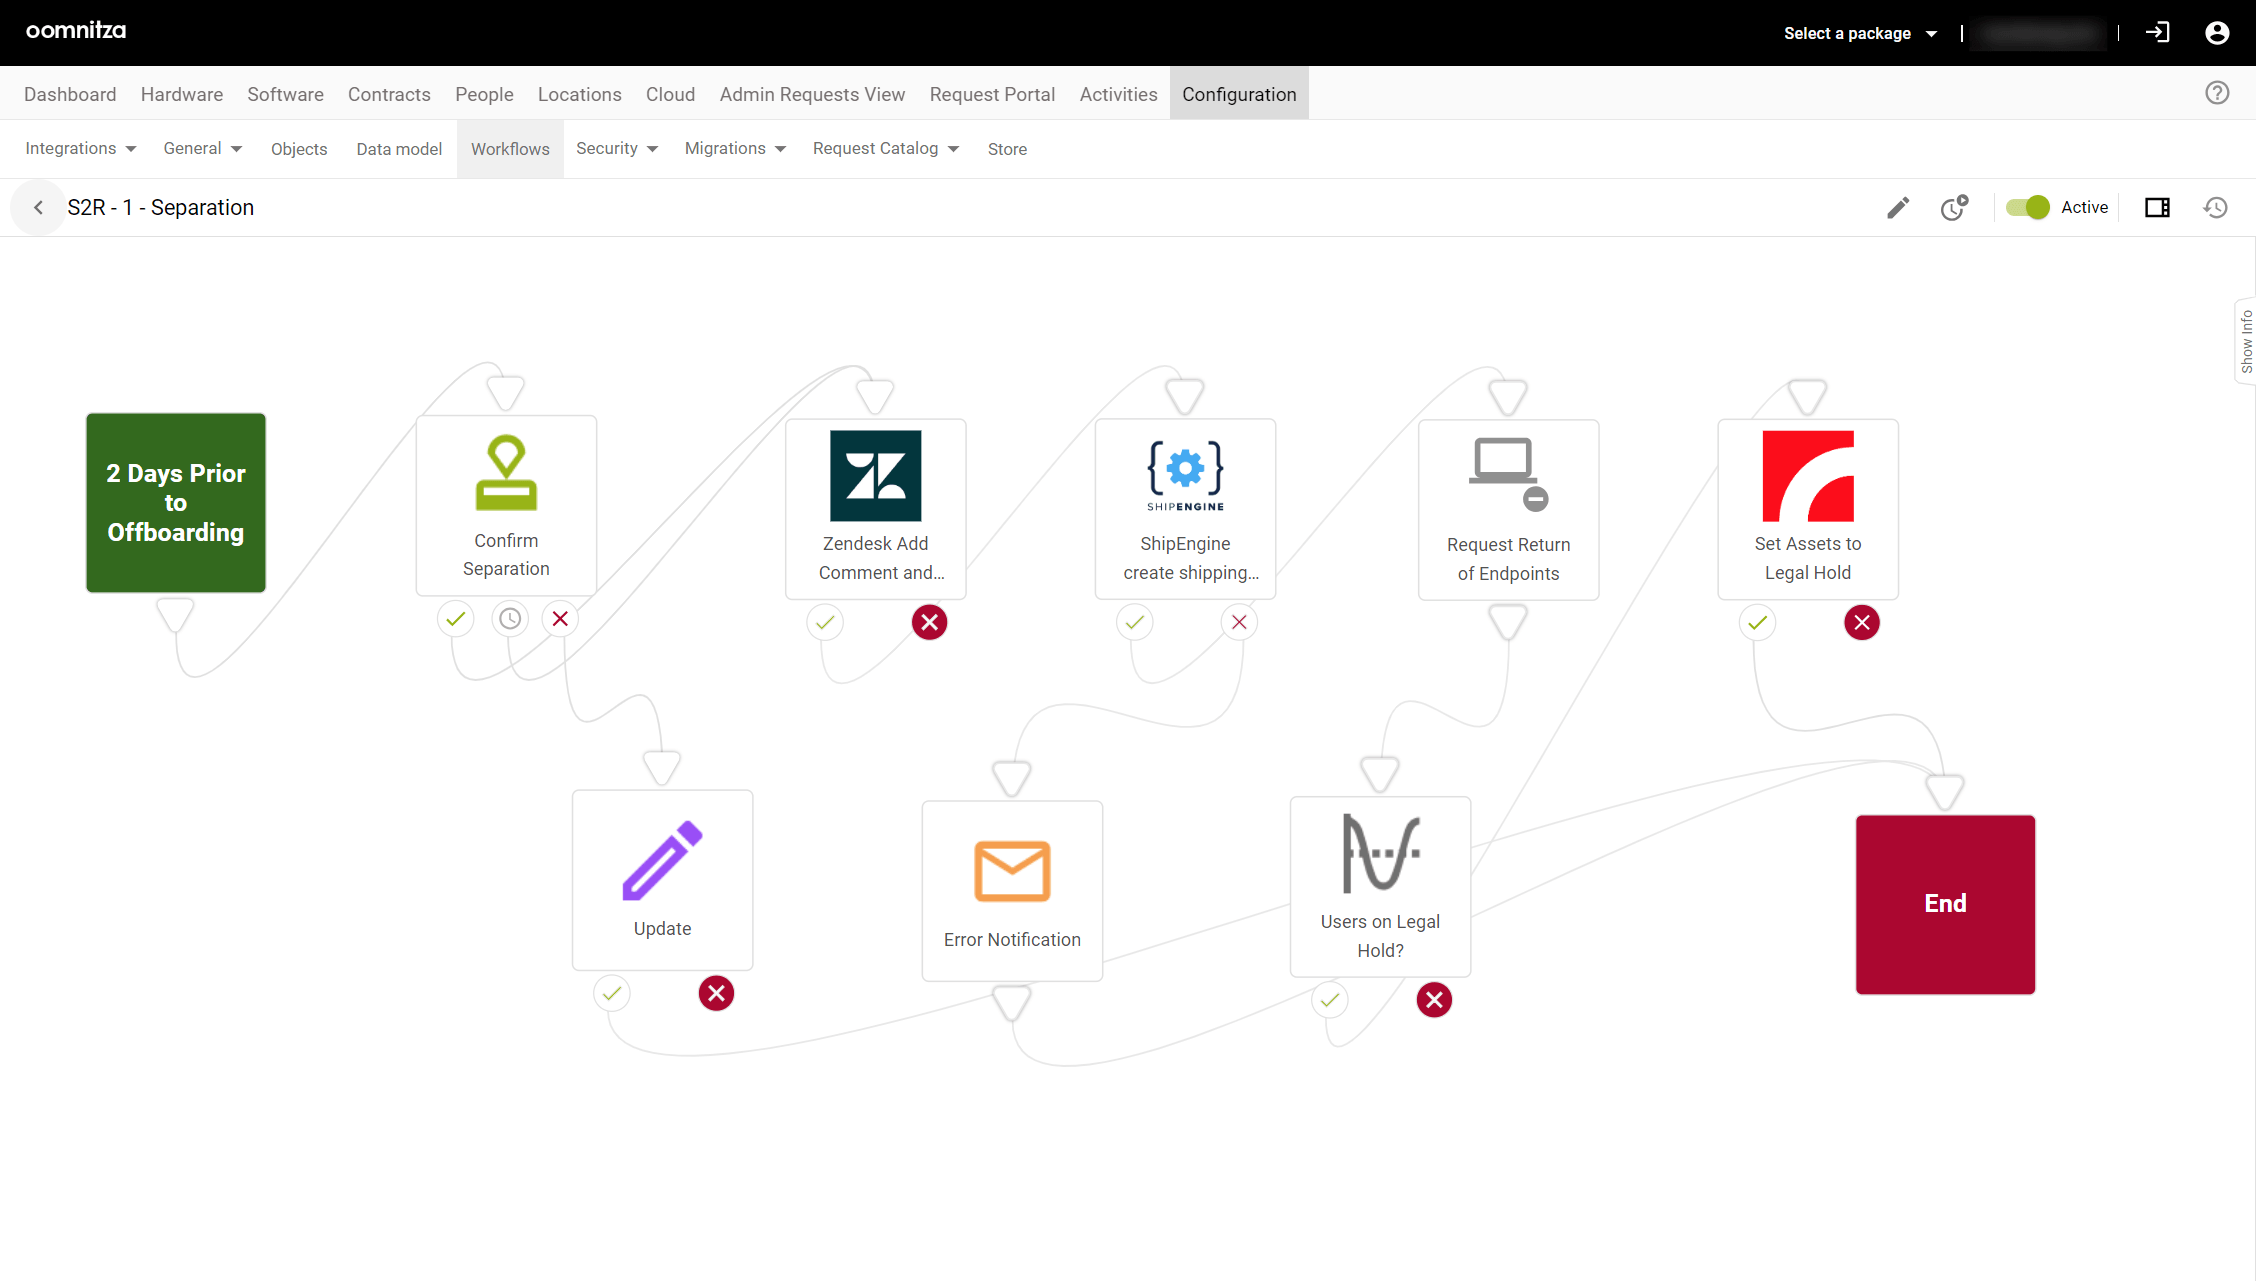The image size is (2256, 1281).
Task: Select the ShipEngine create shipping node
Action: click(1185, 509)
